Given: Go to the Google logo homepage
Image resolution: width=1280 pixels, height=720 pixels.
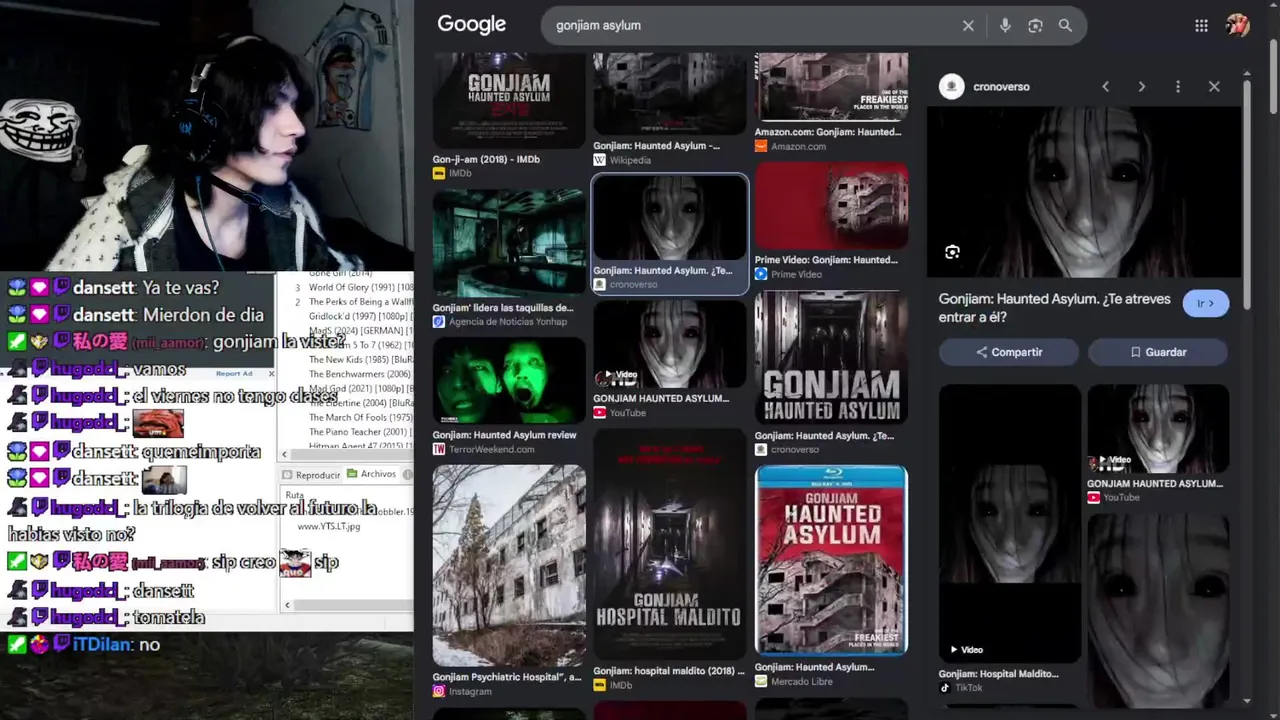Looking at the screenshot, I should (472, 25).
